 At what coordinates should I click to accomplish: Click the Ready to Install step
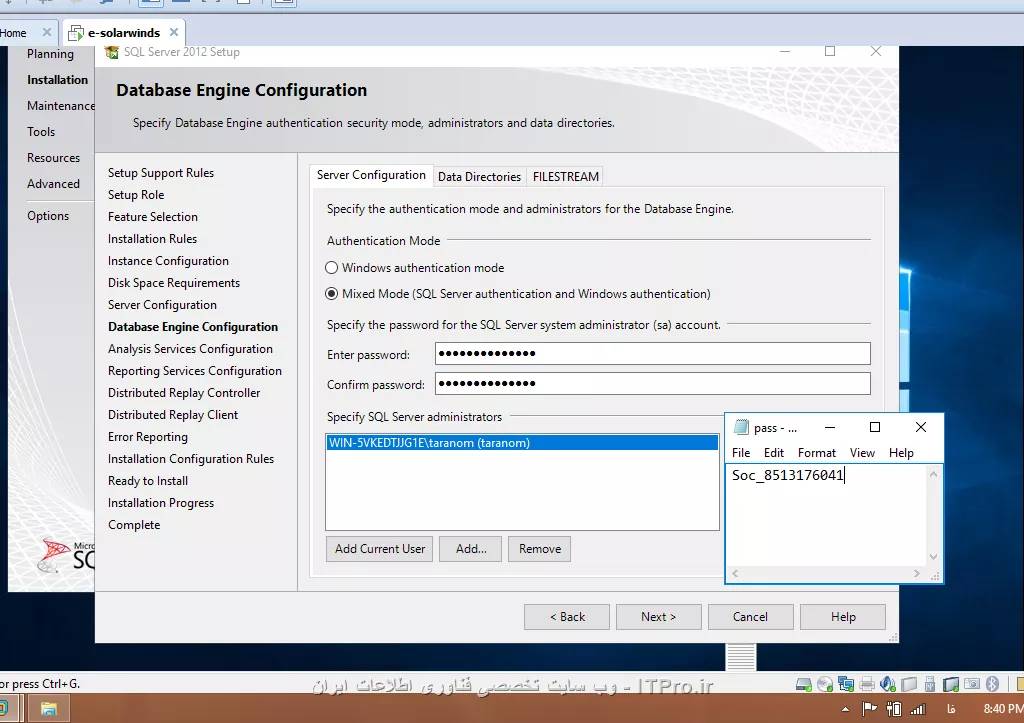(x=148, y=481)
